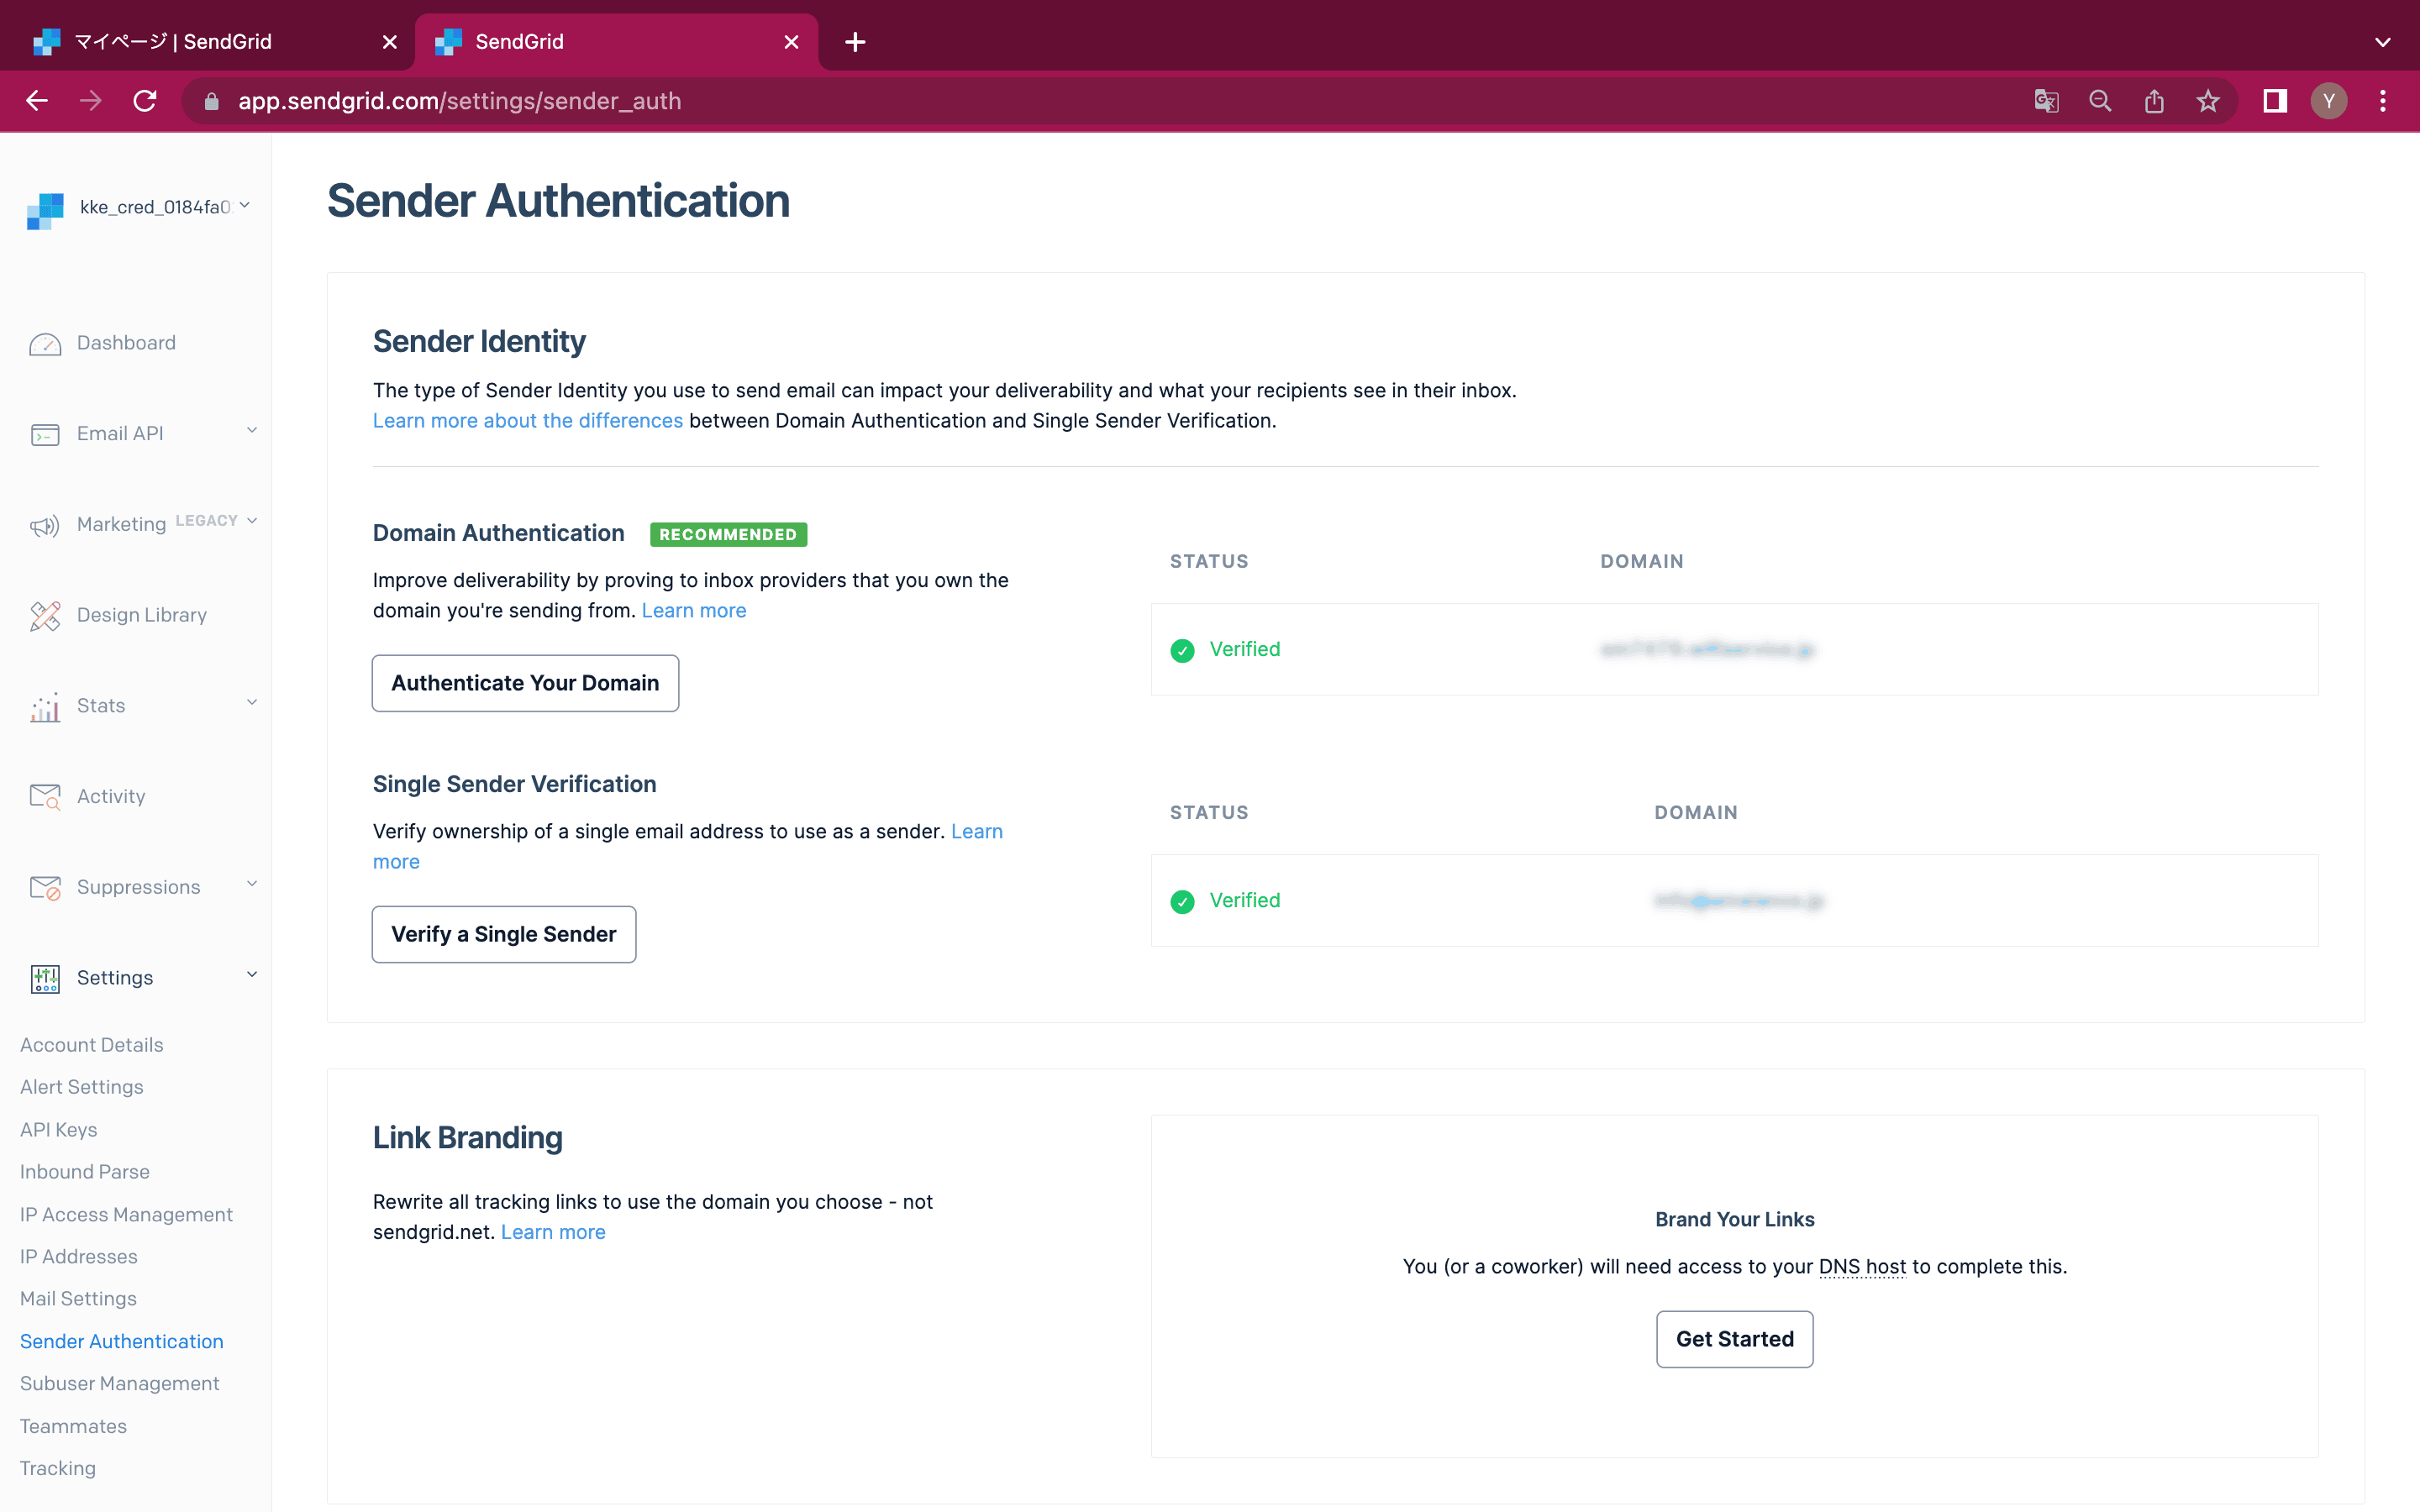
Task: Click the browser forward arrow
Action: click(91, 101)
